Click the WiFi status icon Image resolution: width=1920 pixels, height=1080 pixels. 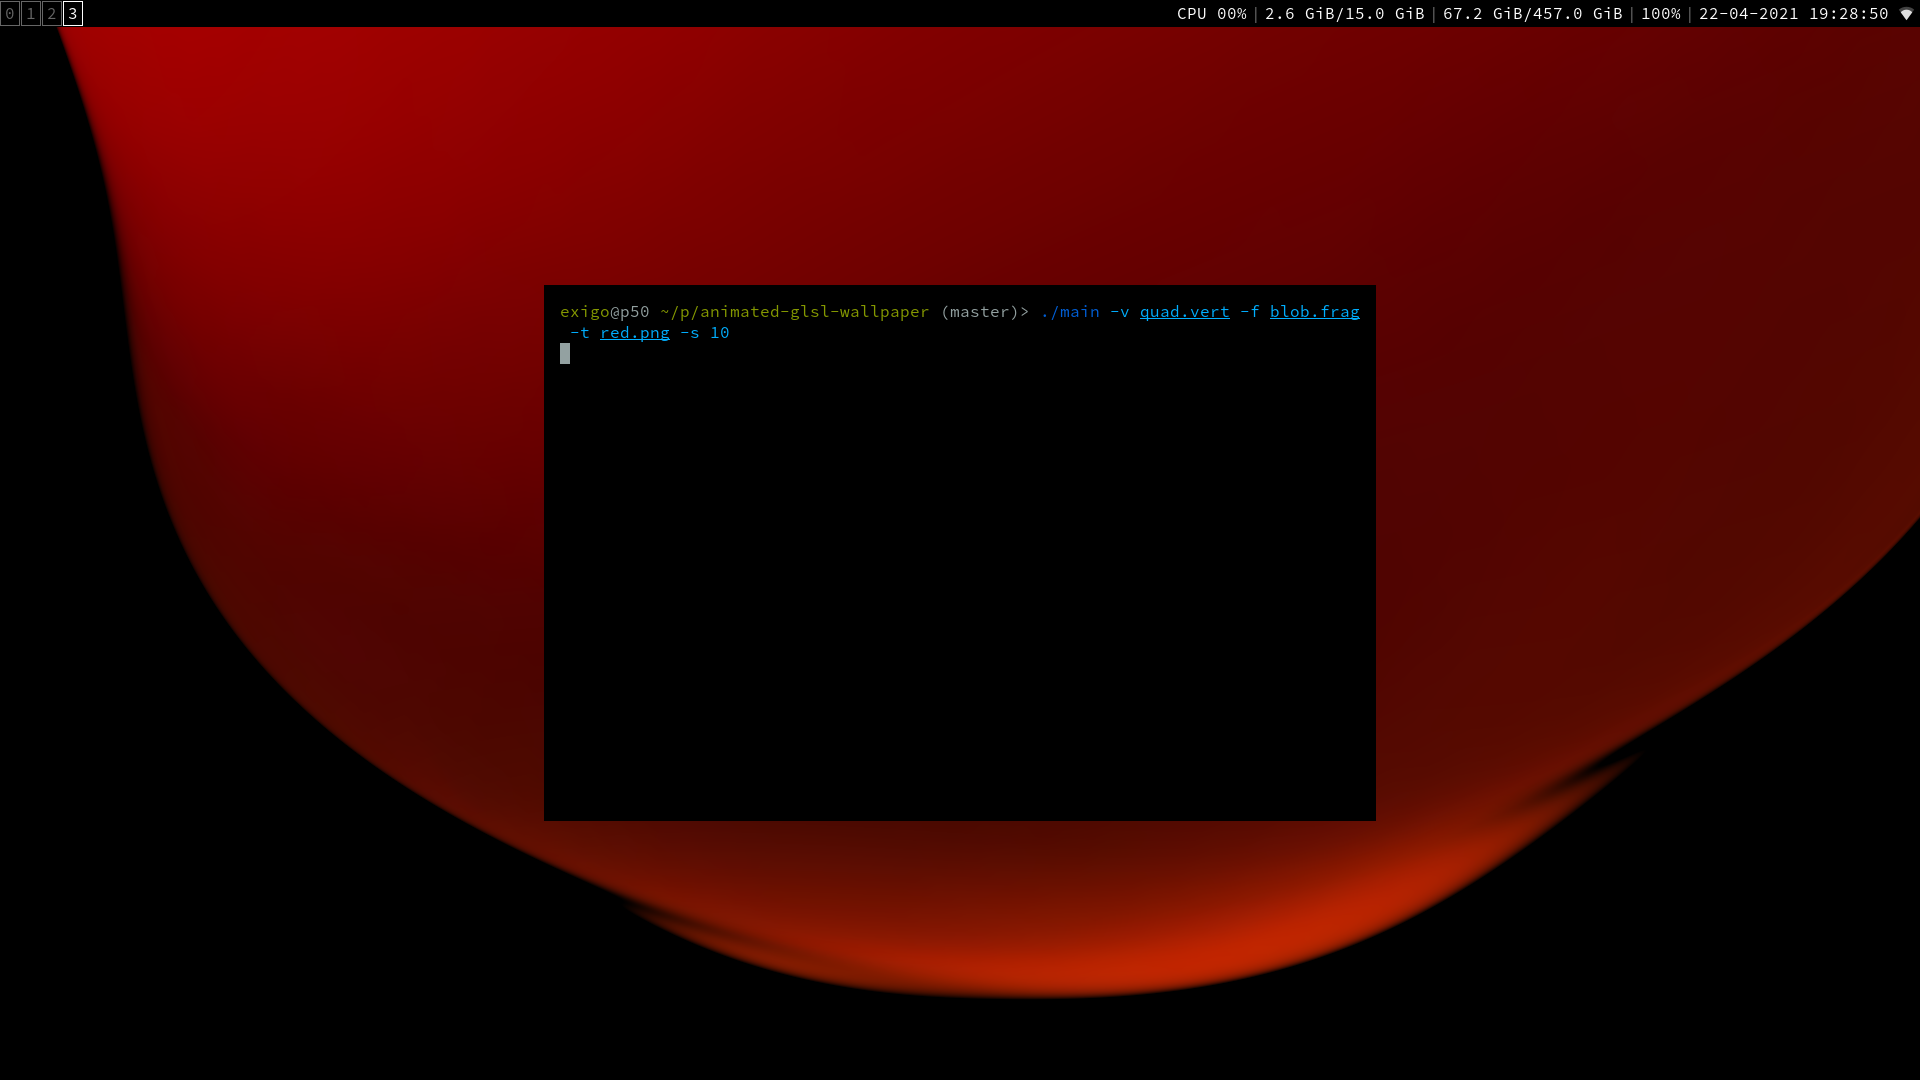[x=1907, y=14]
